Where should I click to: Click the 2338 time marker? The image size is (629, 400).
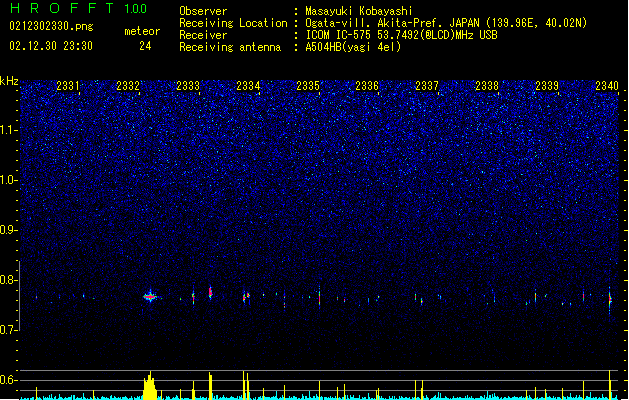point(487,86)
